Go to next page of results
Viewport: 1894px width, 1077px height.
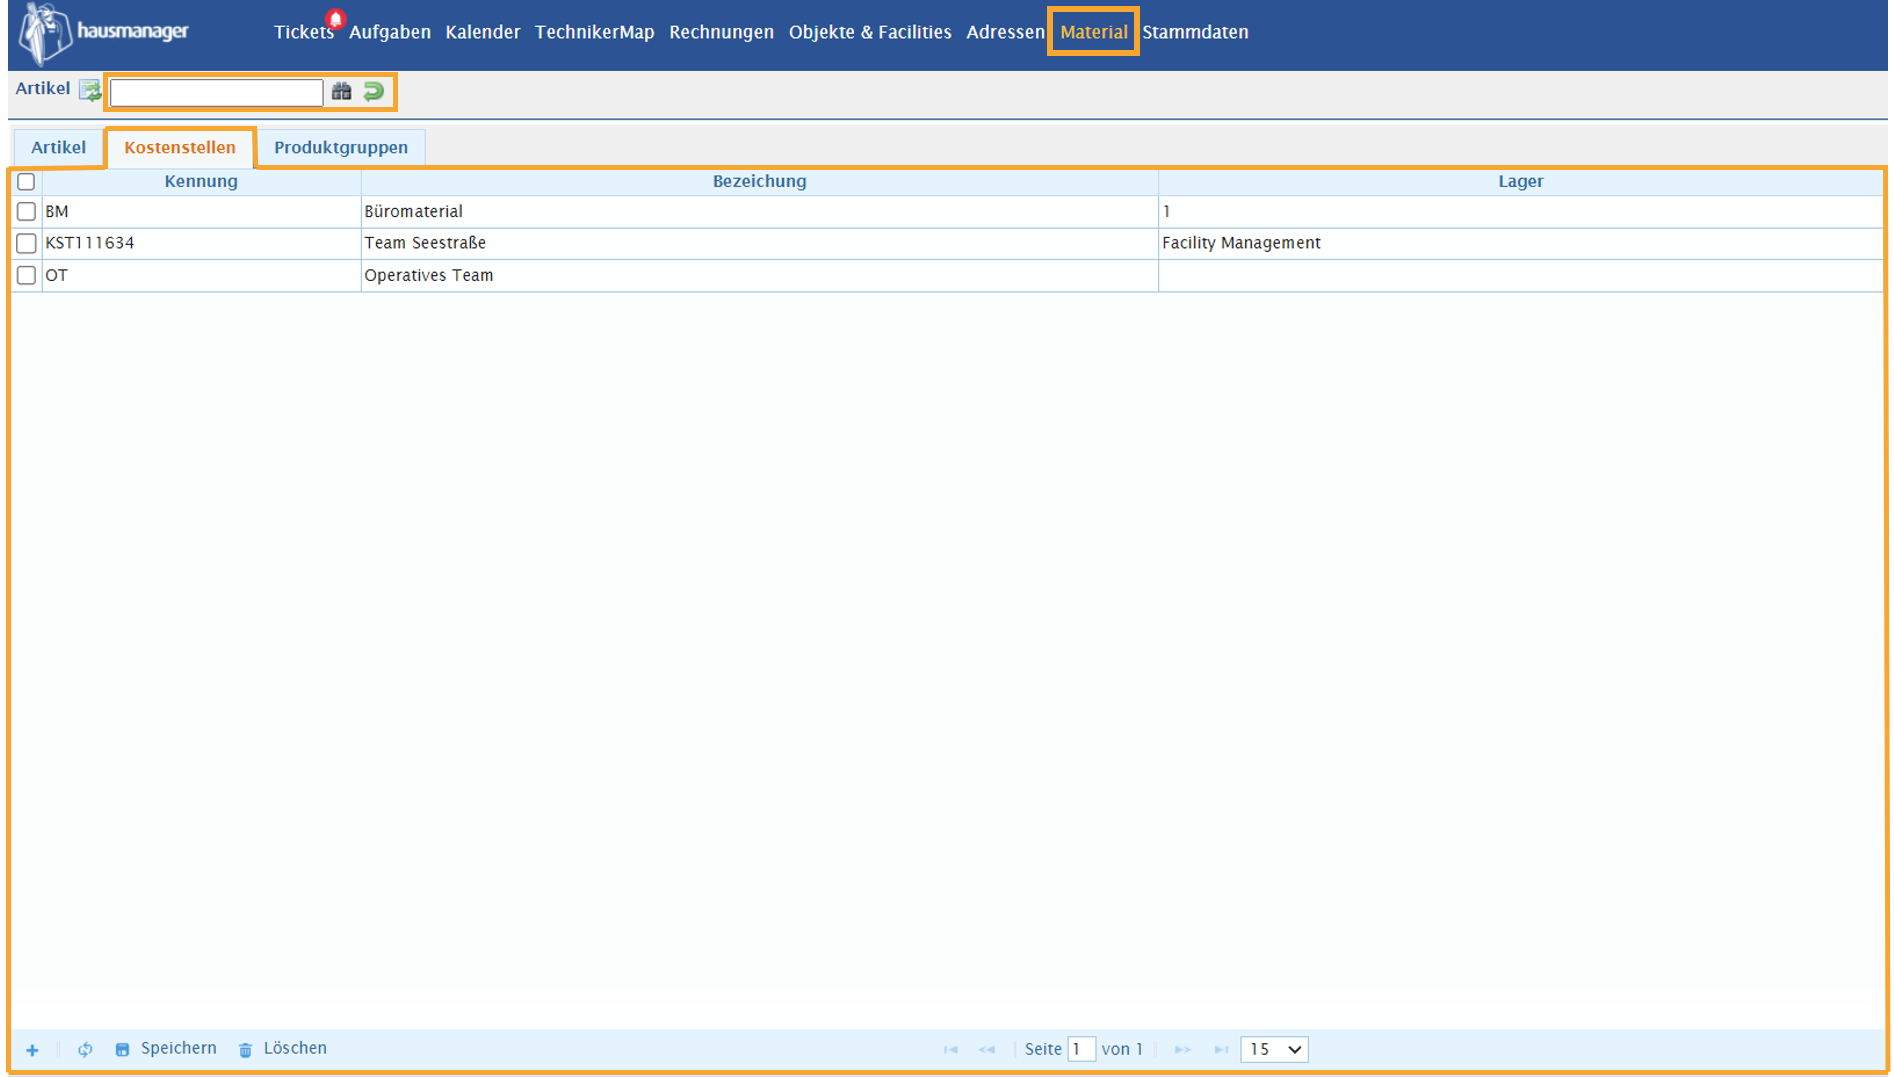[x=1182, y=1049]
